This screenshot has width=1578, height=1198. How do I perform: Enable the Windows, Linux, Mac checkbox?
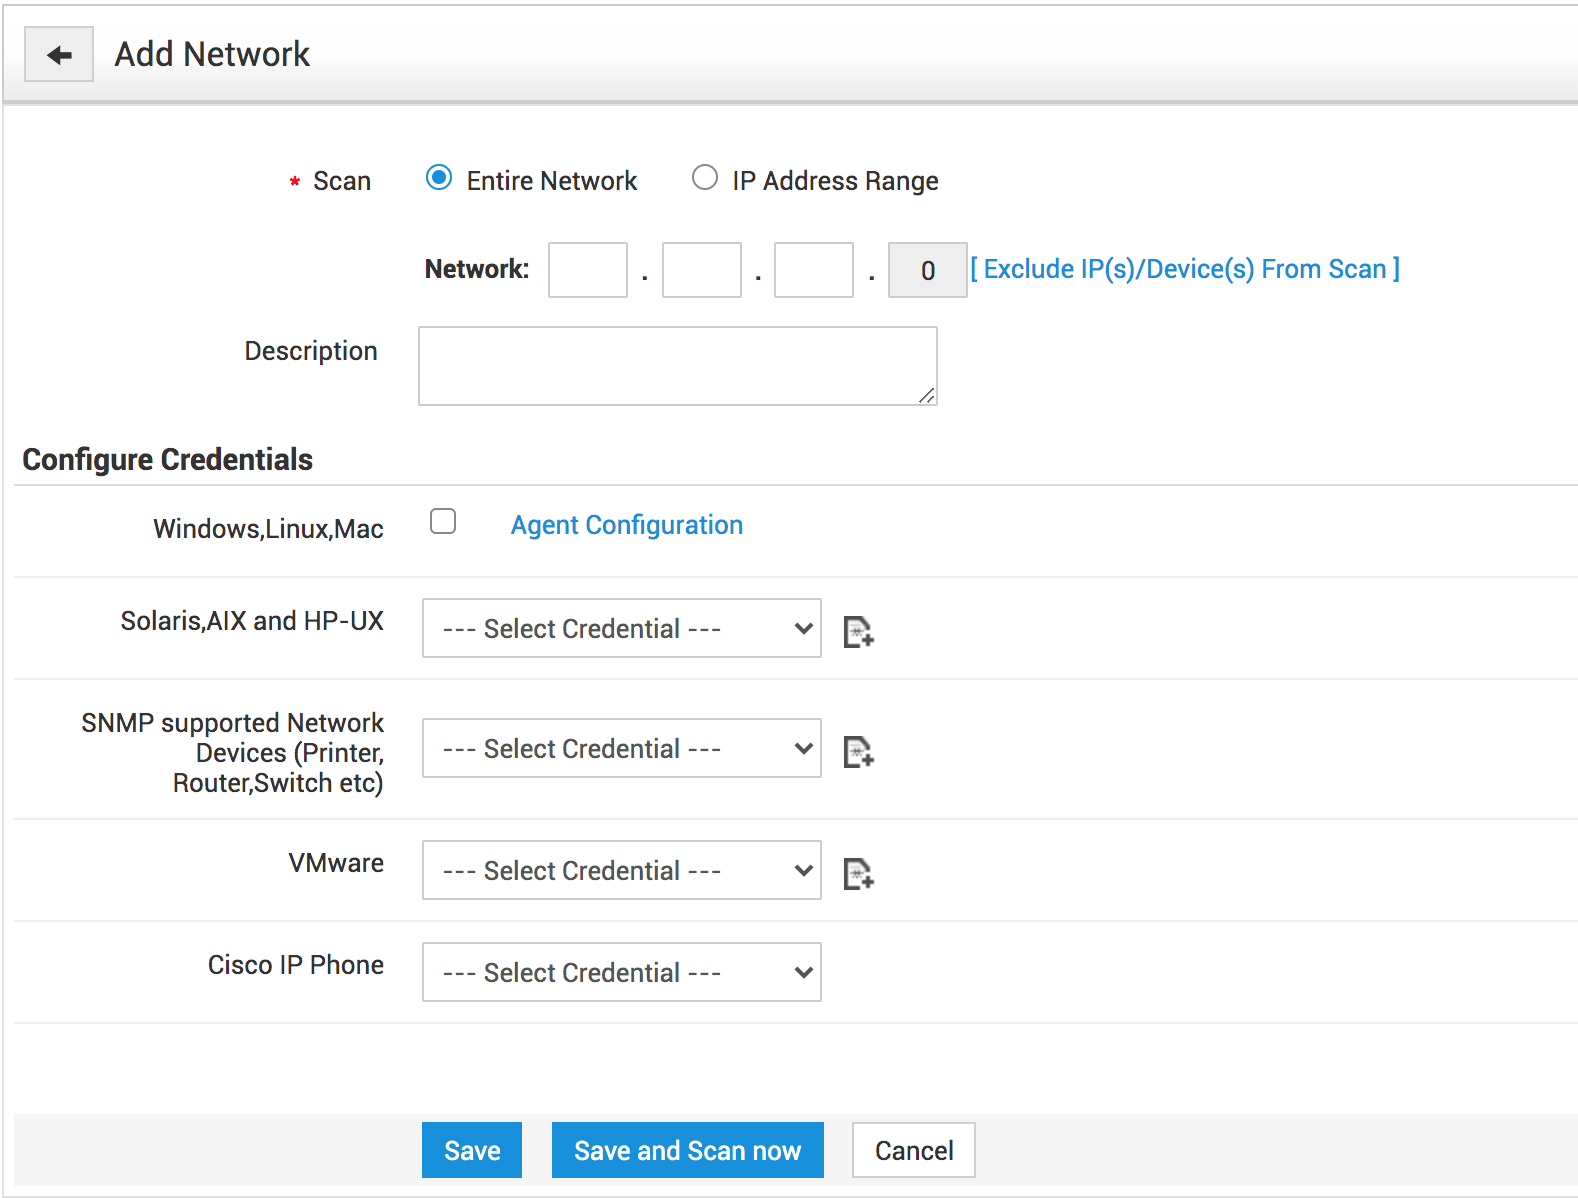click(x=443, y=522)
